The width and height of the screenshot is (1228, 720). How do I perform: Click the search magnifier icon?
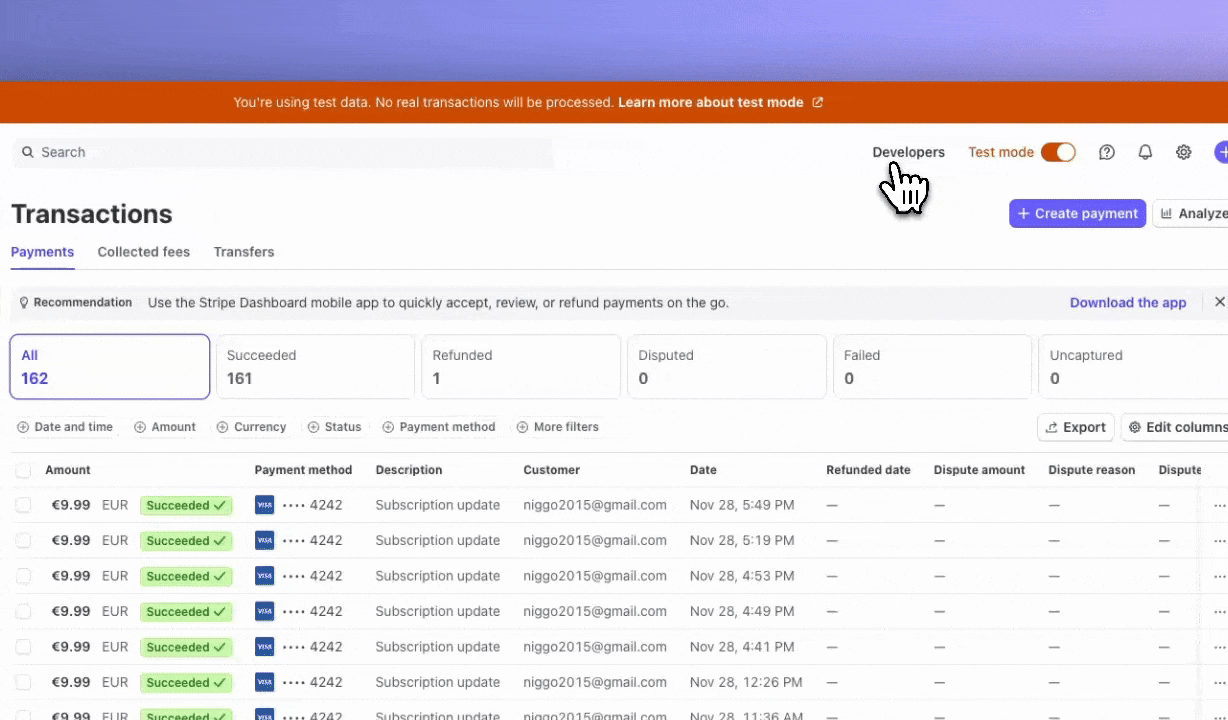click(x=28, y=152)
